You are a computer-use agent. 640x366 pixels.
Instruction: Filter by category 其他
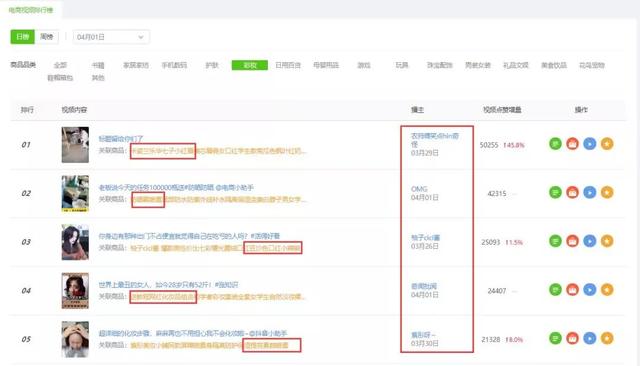tap(98, 78)
